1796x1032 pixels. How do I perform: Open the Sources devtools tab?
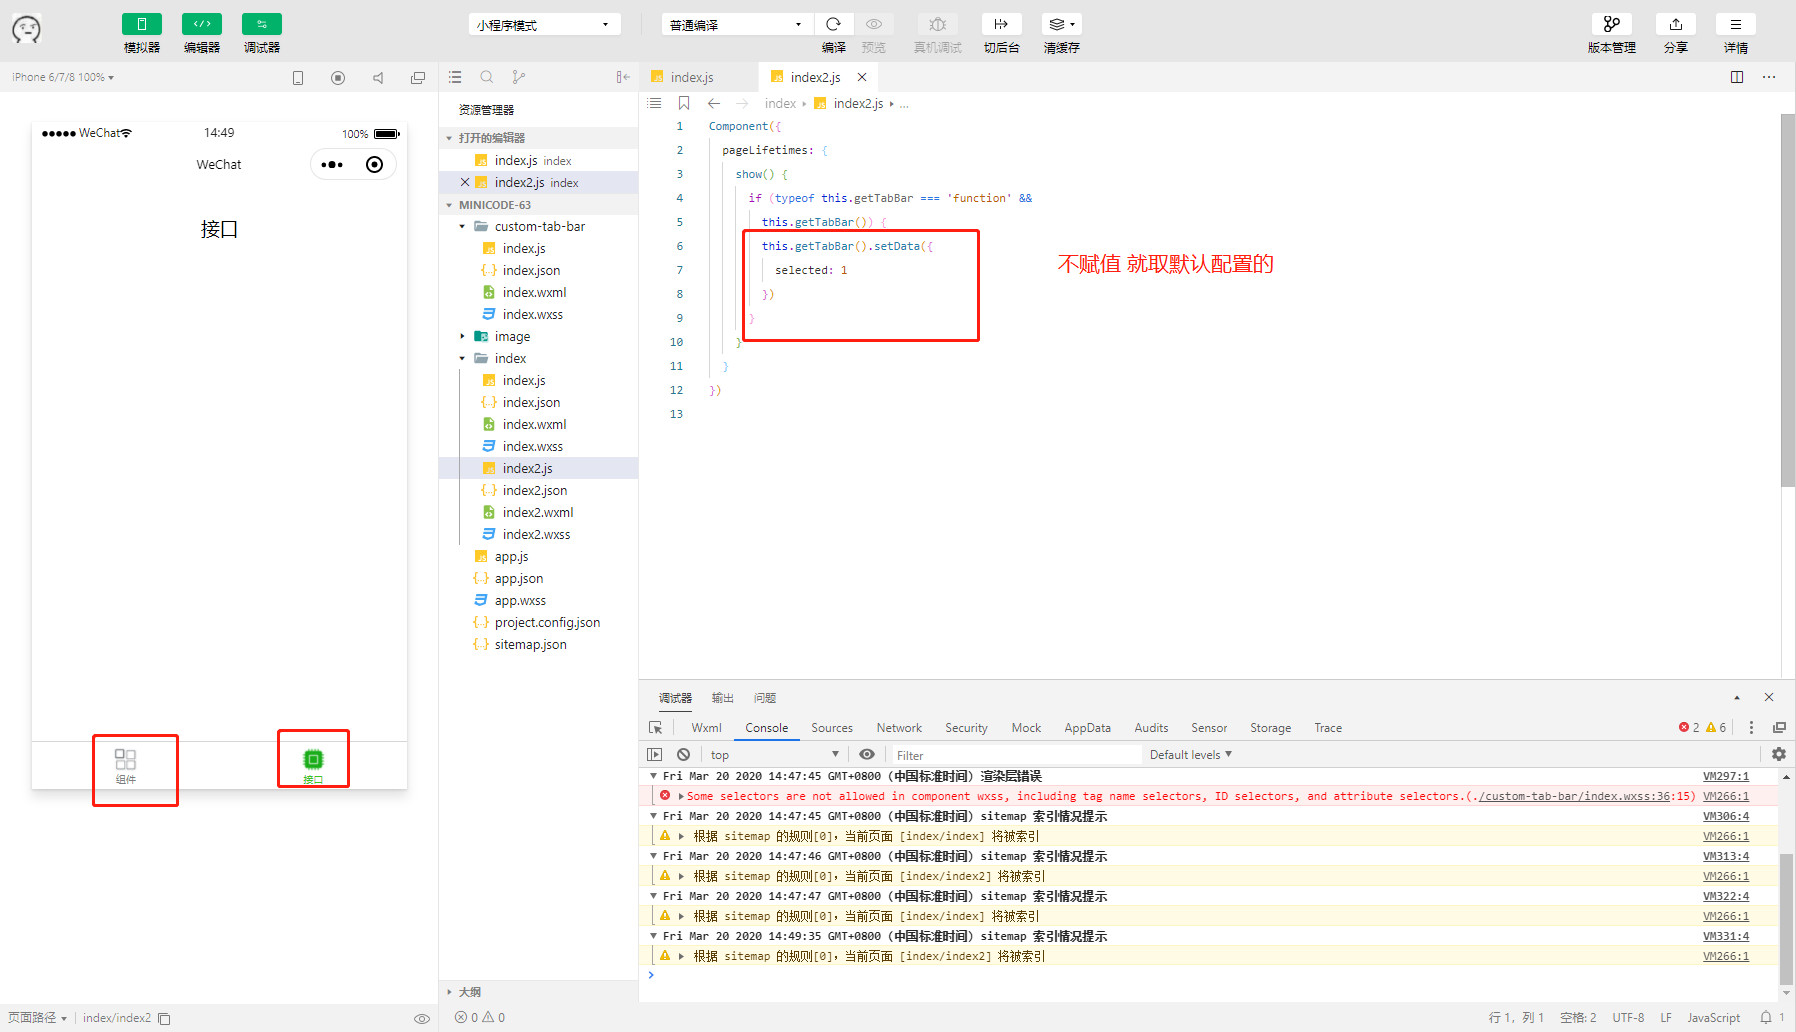(832, 728)
